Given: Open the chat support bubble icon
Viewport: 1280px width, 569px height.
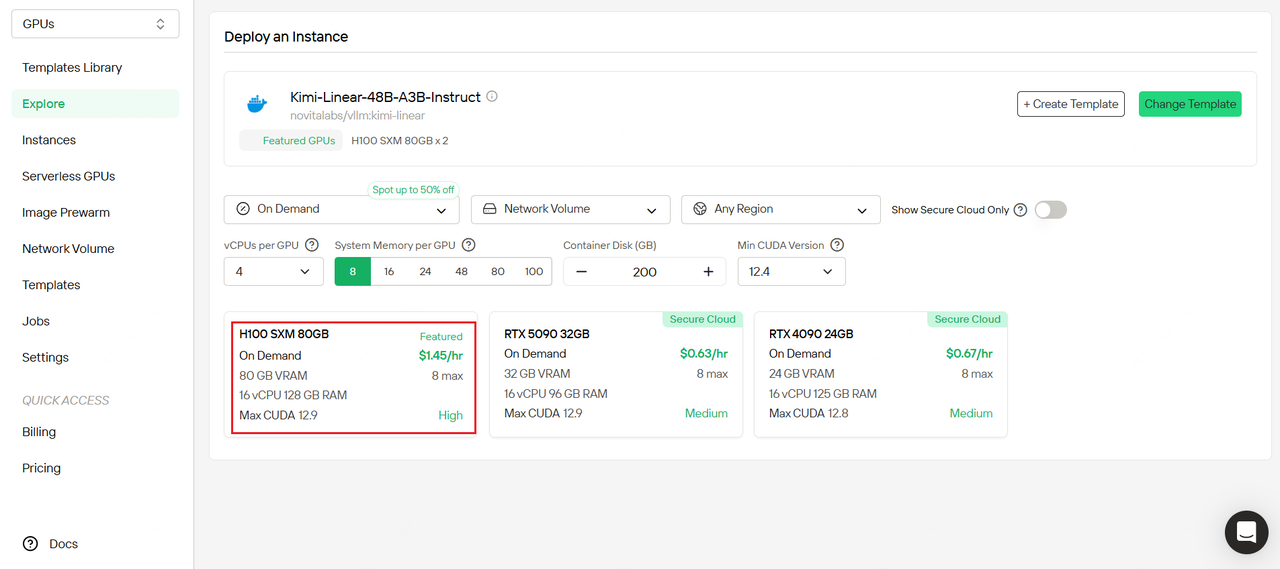Looking at the screenshot, I should (x=1246, y=532).
